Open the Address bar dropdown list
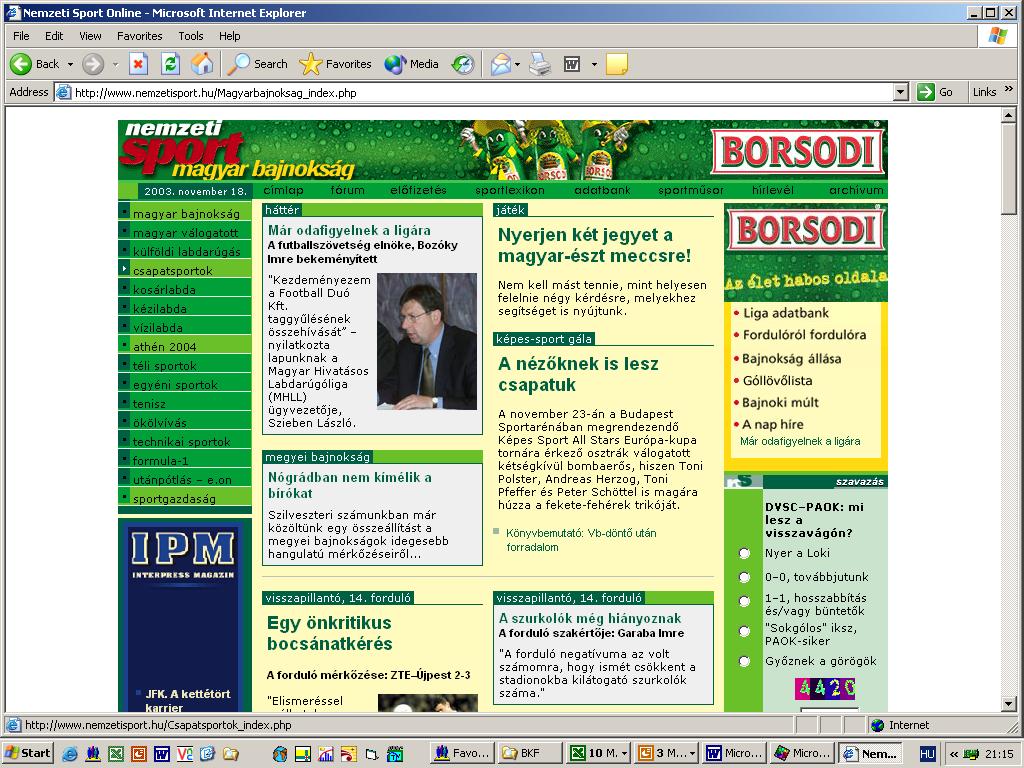 (901, 92)
